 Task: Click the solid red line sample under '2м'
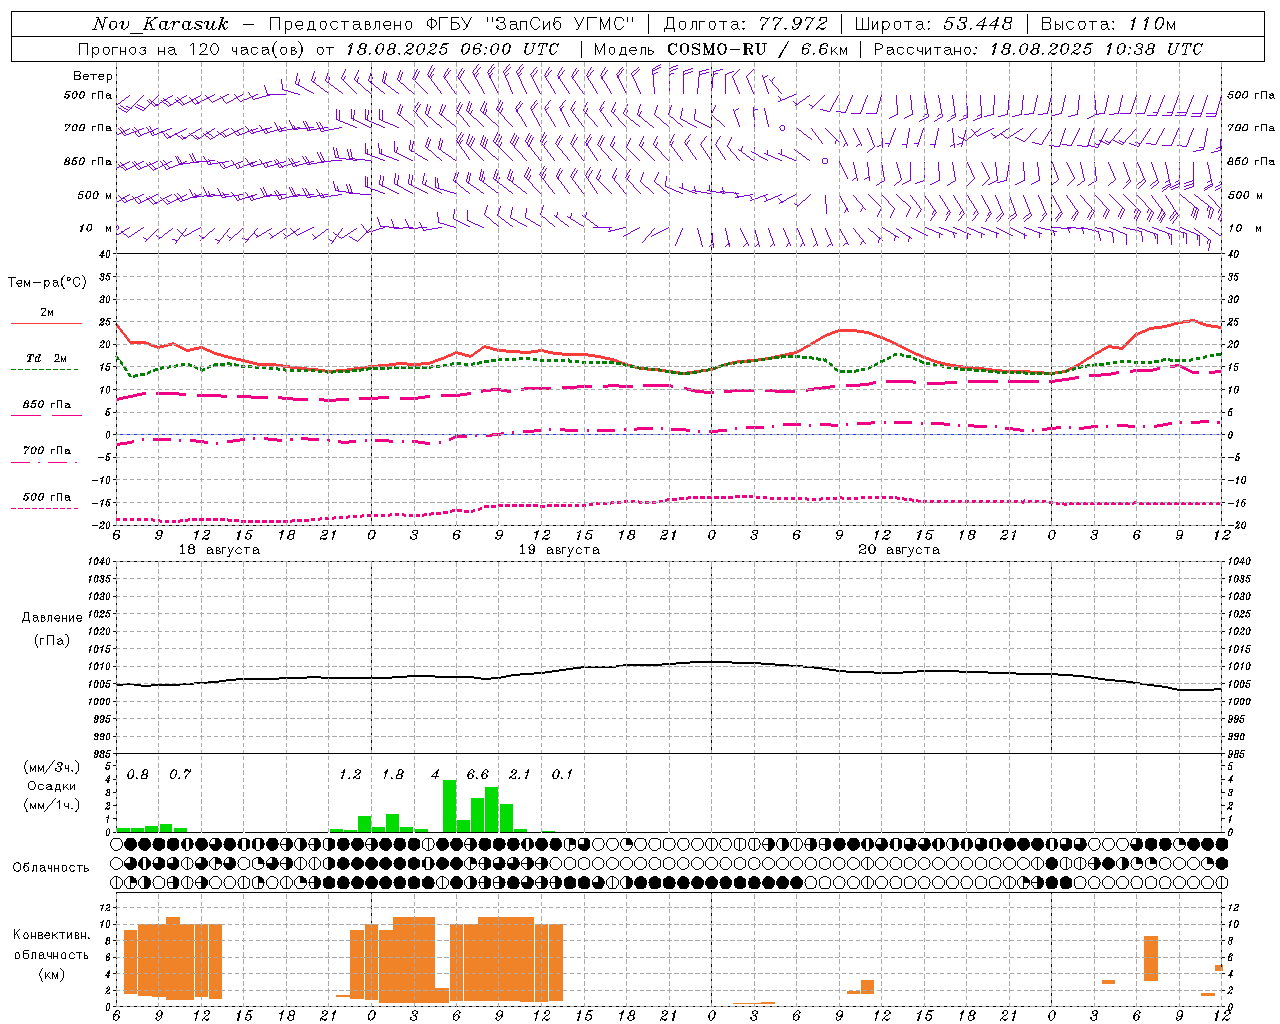pos(46,324)
